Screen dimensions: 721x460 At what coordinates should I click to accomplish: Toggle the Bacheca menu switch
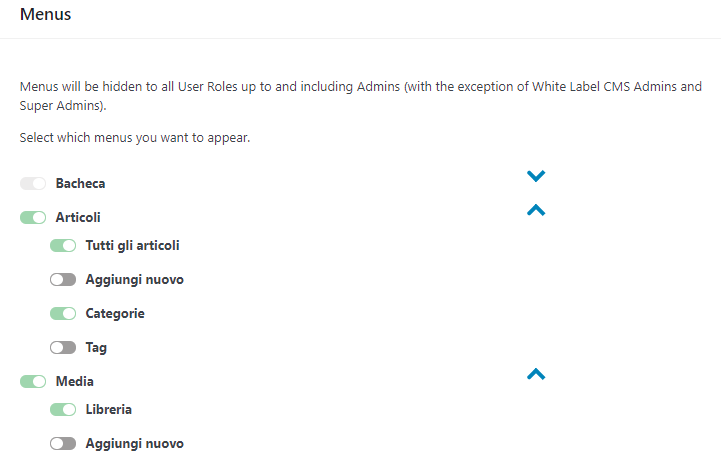pos(33,184)
